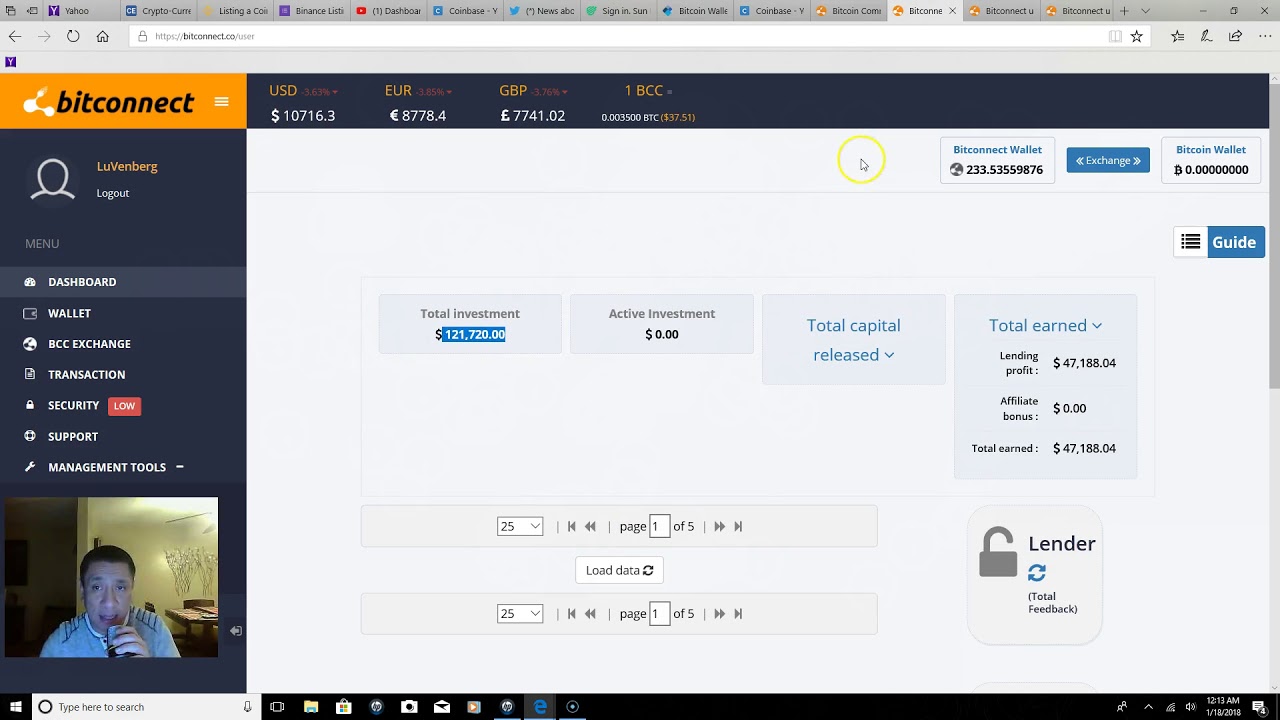Click the Lender refresh icon
The width and height of the screenshot is (1280, 720).
(x=1037, y=573)
